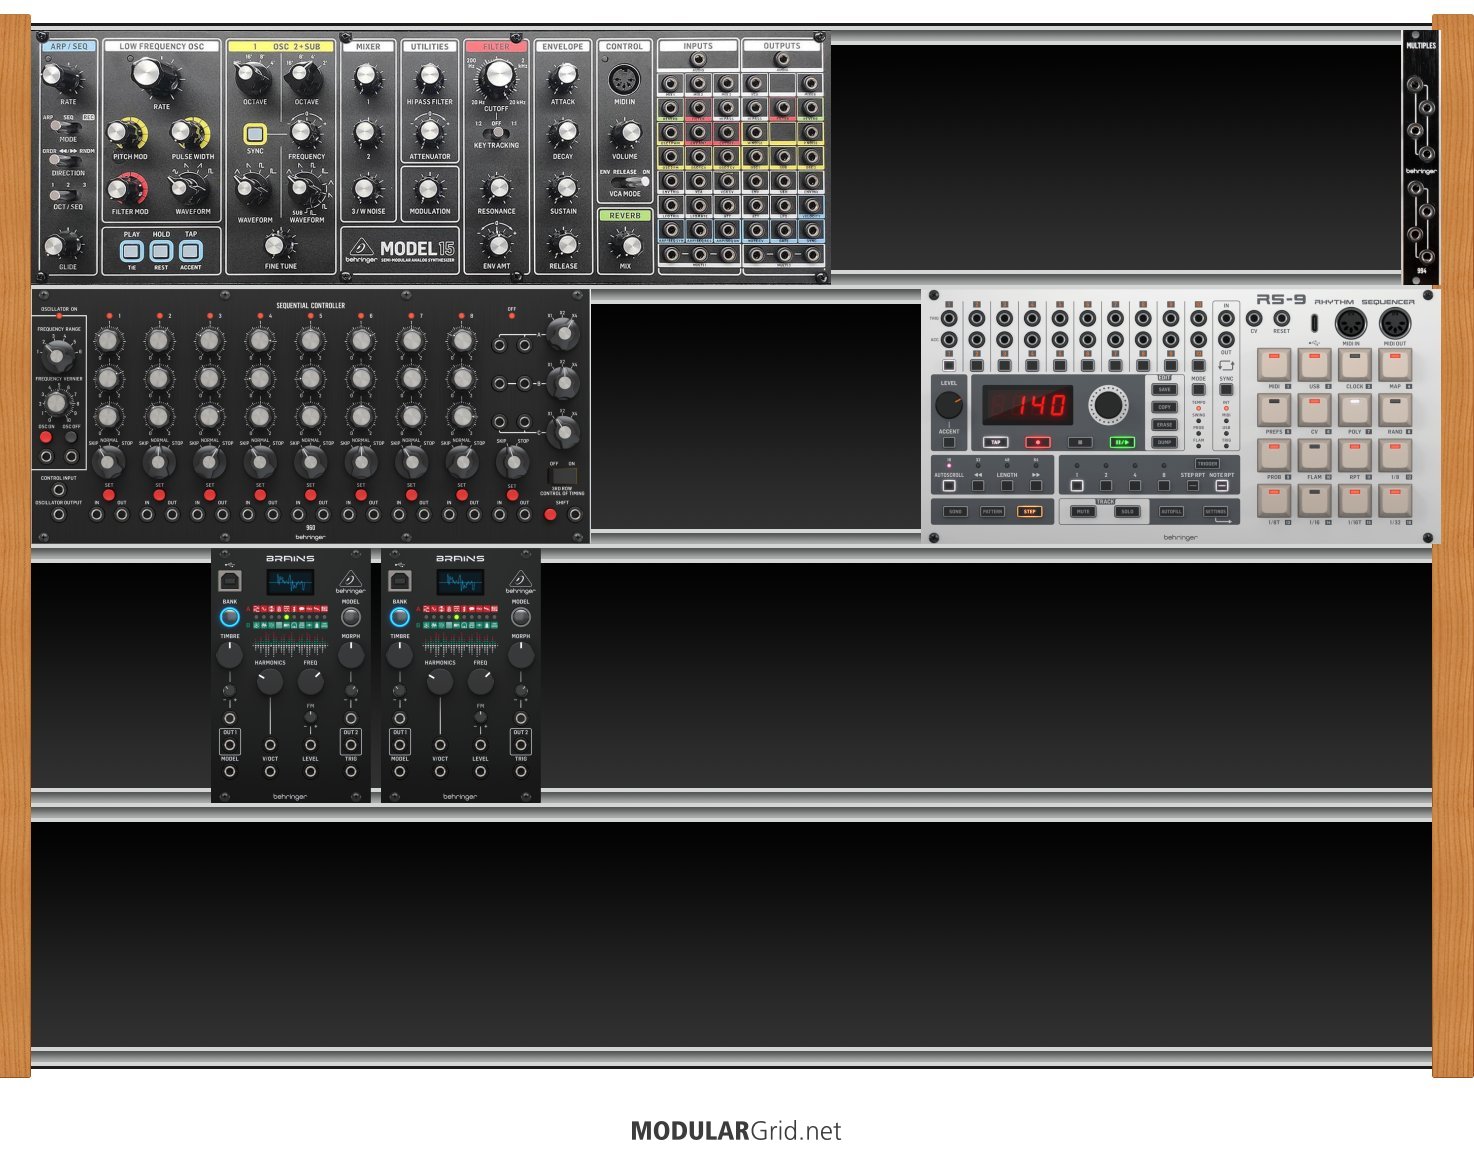This screenshot has width=1474, height=1152.
Task: Click the 960 FREQUENCY RANGE knob
Action: (58, 355)
